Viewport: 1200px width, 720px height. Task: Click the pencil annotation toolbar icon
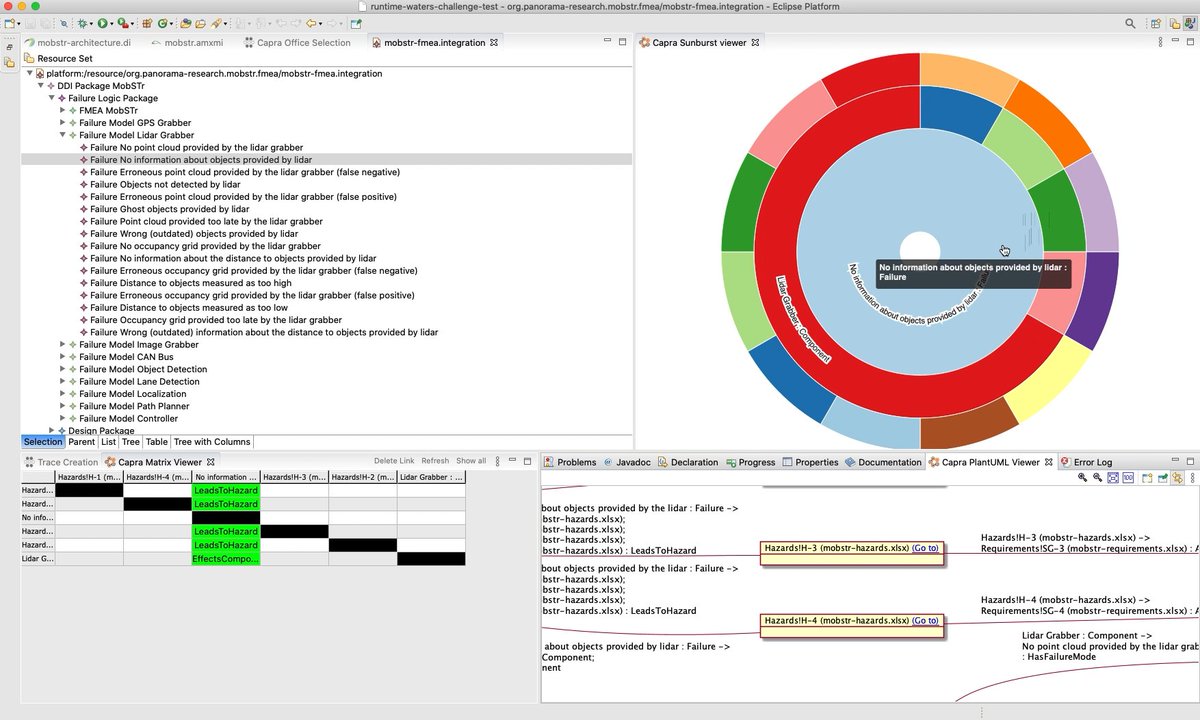216,23
